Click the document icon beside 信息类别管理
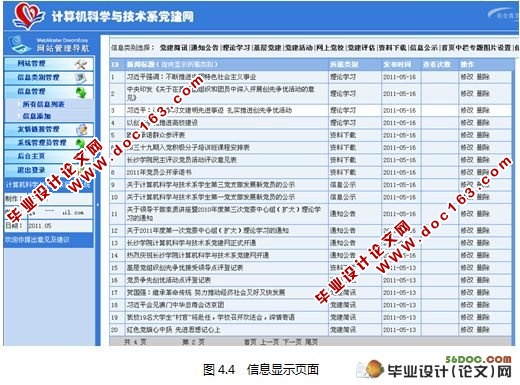 tap(81, 78)
